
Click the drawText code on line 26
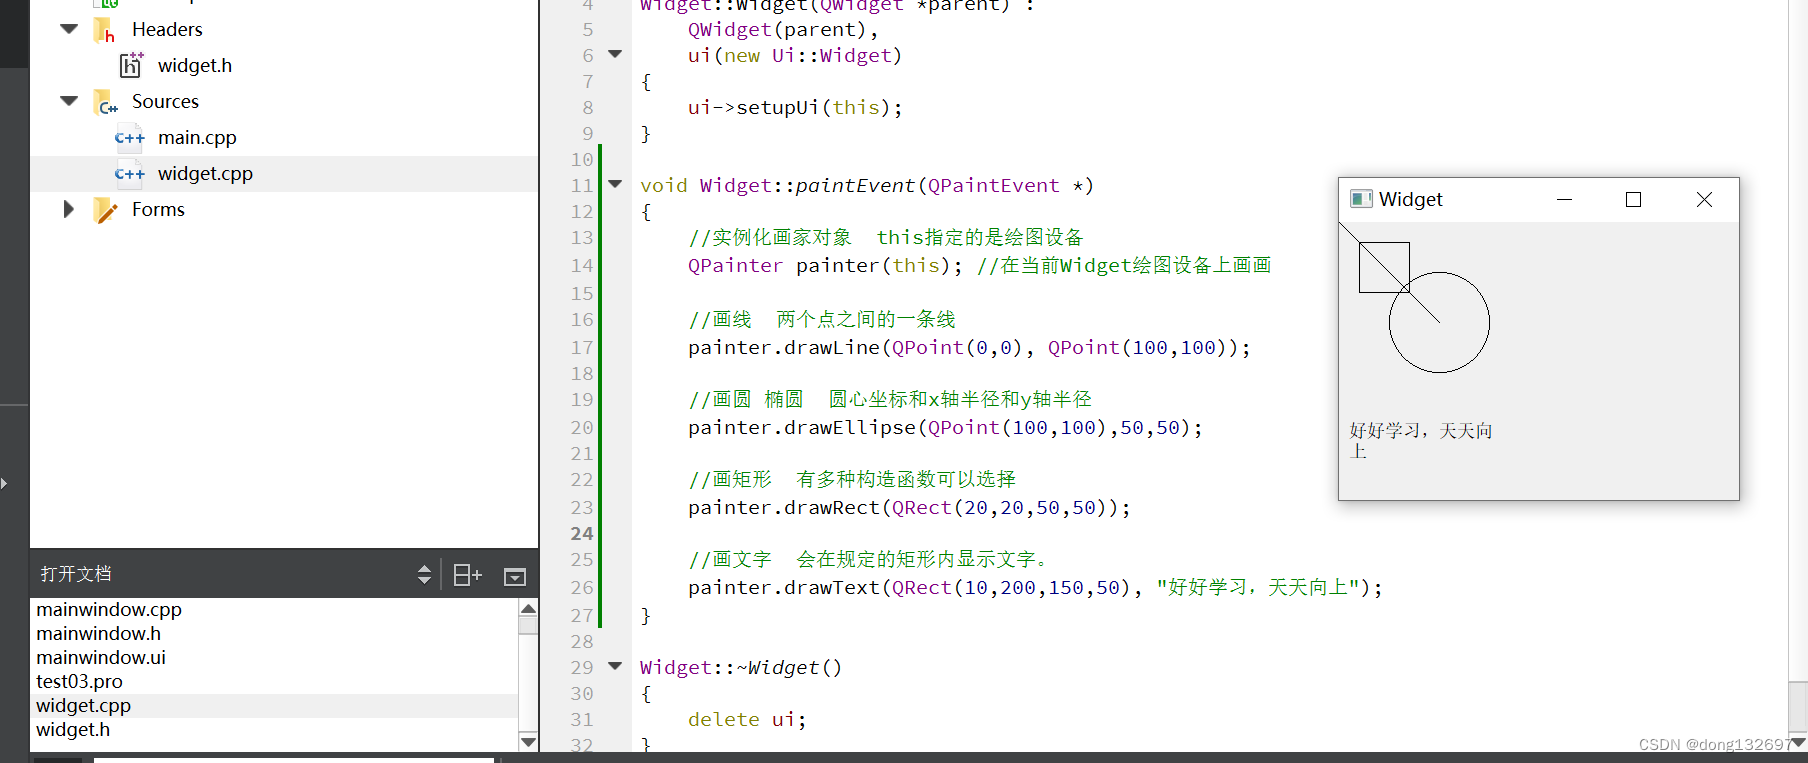tap(1035, 587)
